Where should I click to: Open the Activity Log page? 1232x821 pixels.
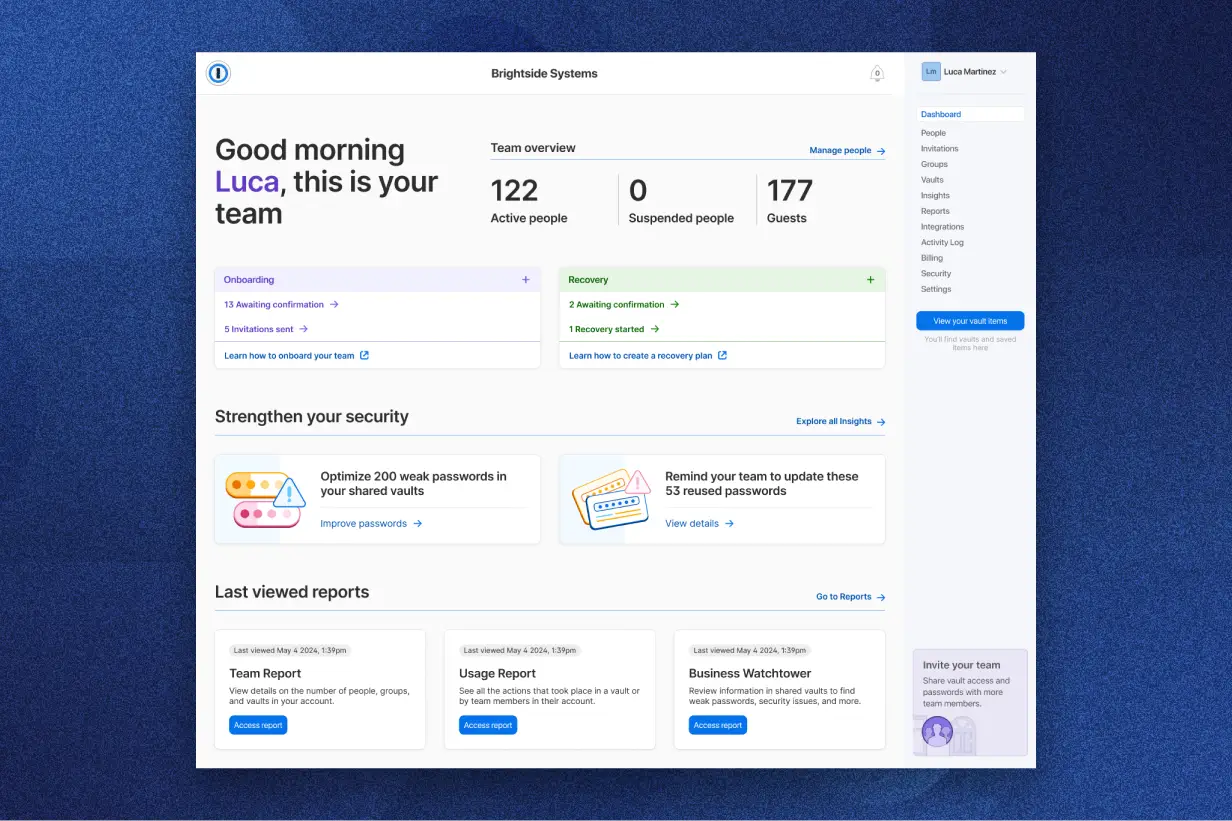(x=941, y=242)
